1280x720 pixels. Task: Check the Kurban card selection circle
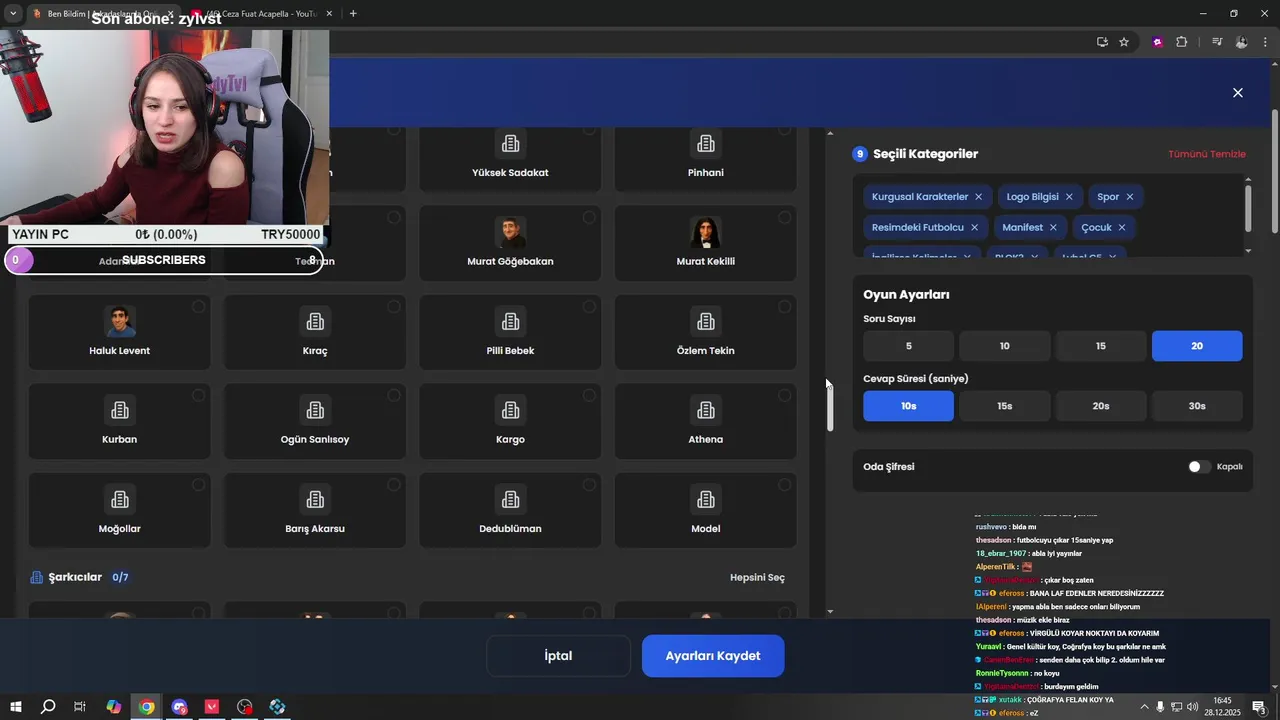tap(198, 395)
